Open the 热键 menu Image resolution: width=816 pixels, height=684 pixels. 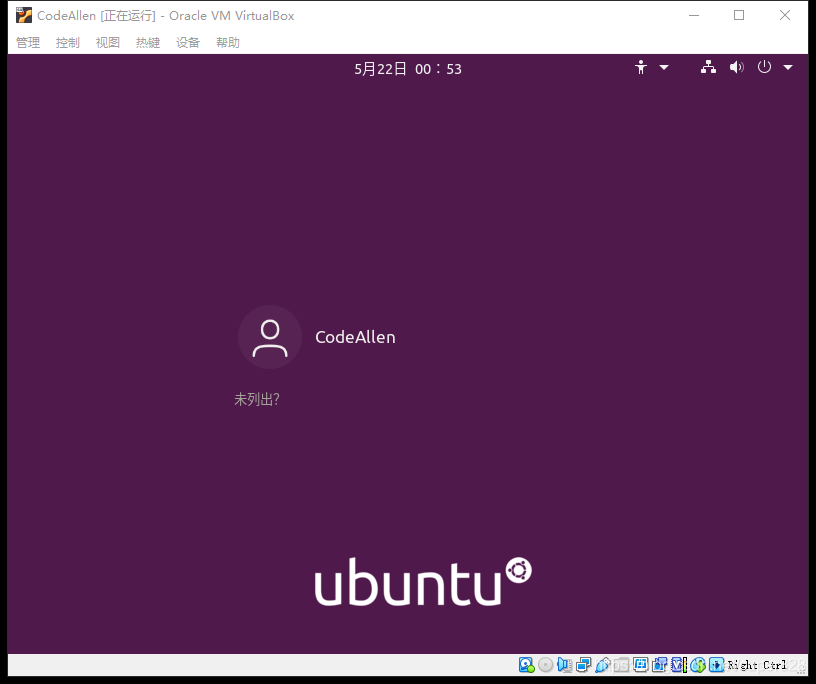click(148, 43)
